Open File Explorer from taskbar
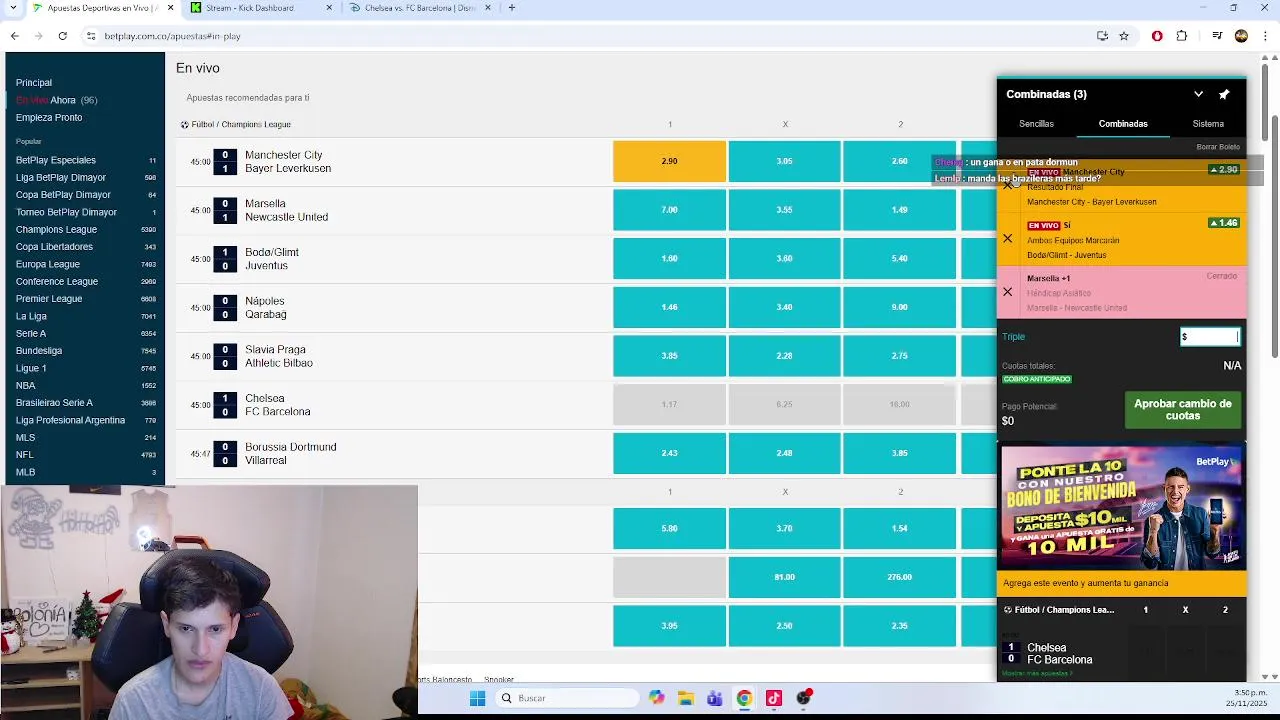 pos(685,698)
